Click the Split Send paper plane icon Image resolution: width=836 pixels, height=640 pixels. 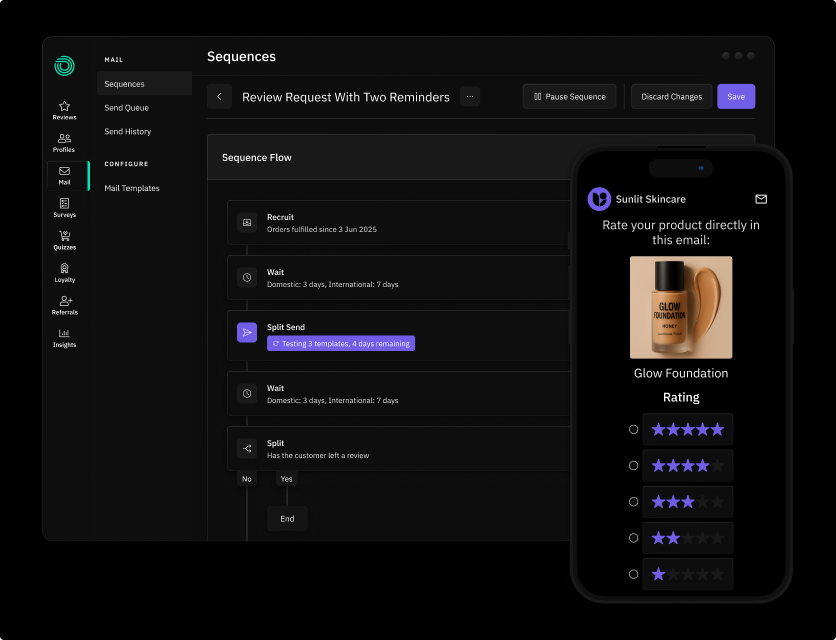[x=247, y=332]
